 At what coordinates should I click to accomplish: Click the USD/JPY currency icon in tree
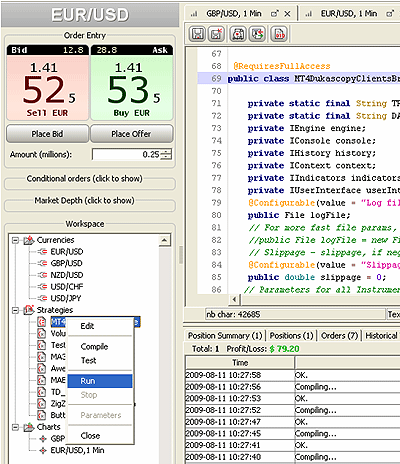click(42, 298)
